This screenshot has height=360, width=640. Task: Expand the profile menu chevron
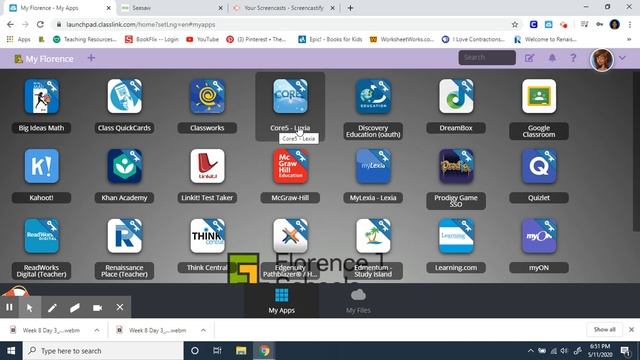(x=622, y=58)
